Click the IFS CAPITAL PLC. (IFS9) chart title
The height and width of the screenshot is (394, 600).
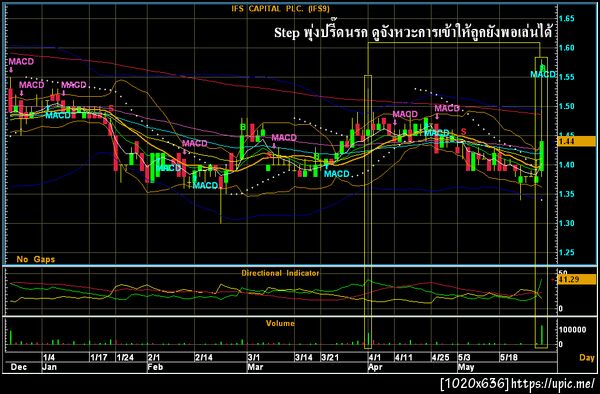280,9
